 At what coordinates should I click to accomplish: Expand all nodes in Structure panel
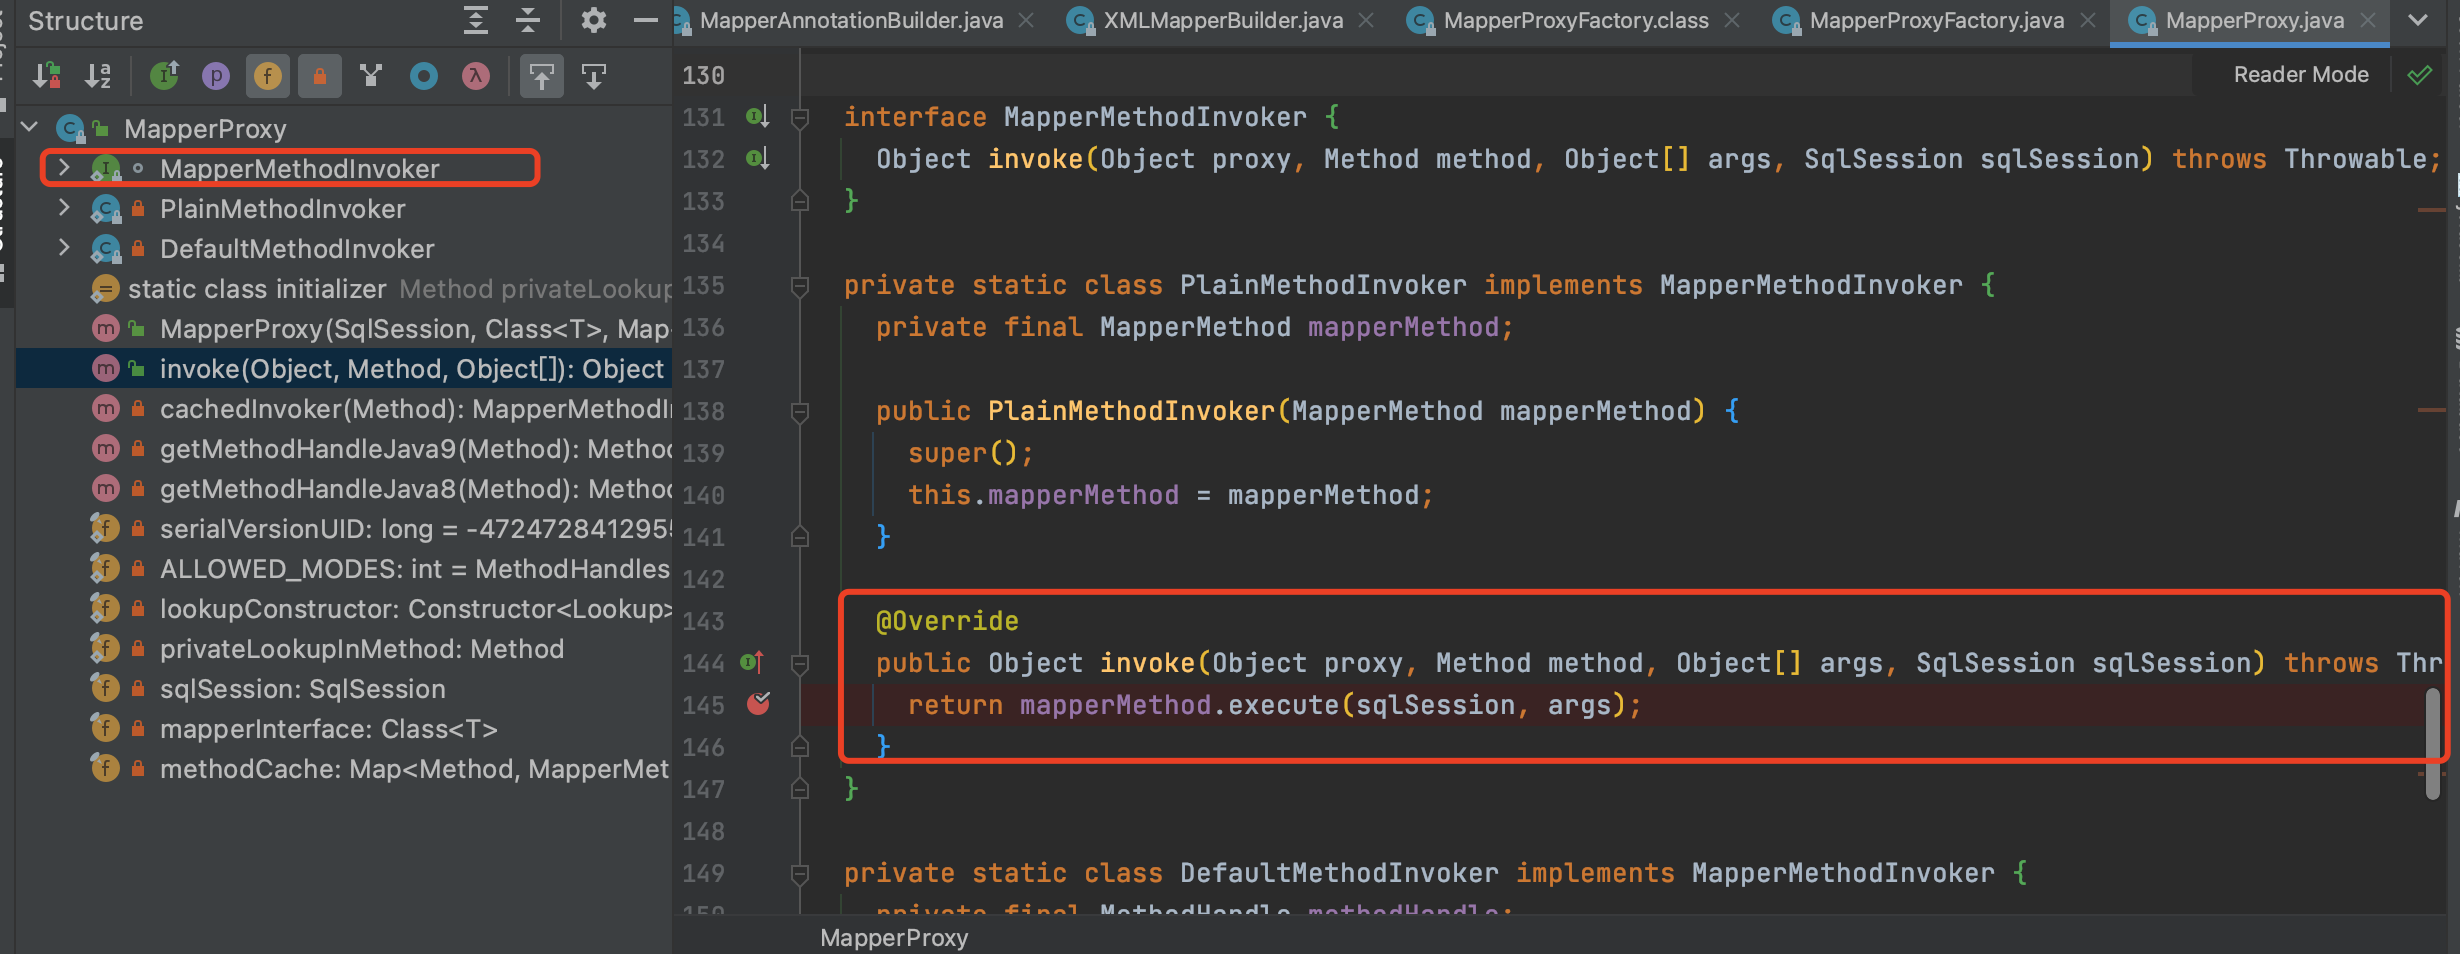point(476,20)
